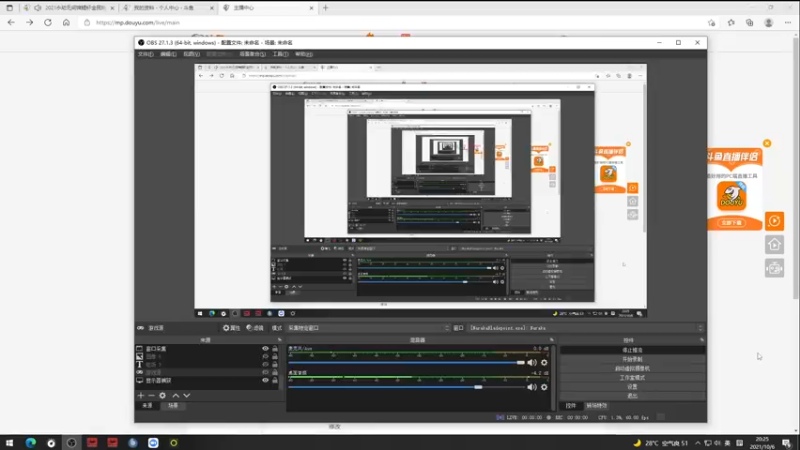Click the browser address bar URL
Screen dimensions: 800x450
138,22
